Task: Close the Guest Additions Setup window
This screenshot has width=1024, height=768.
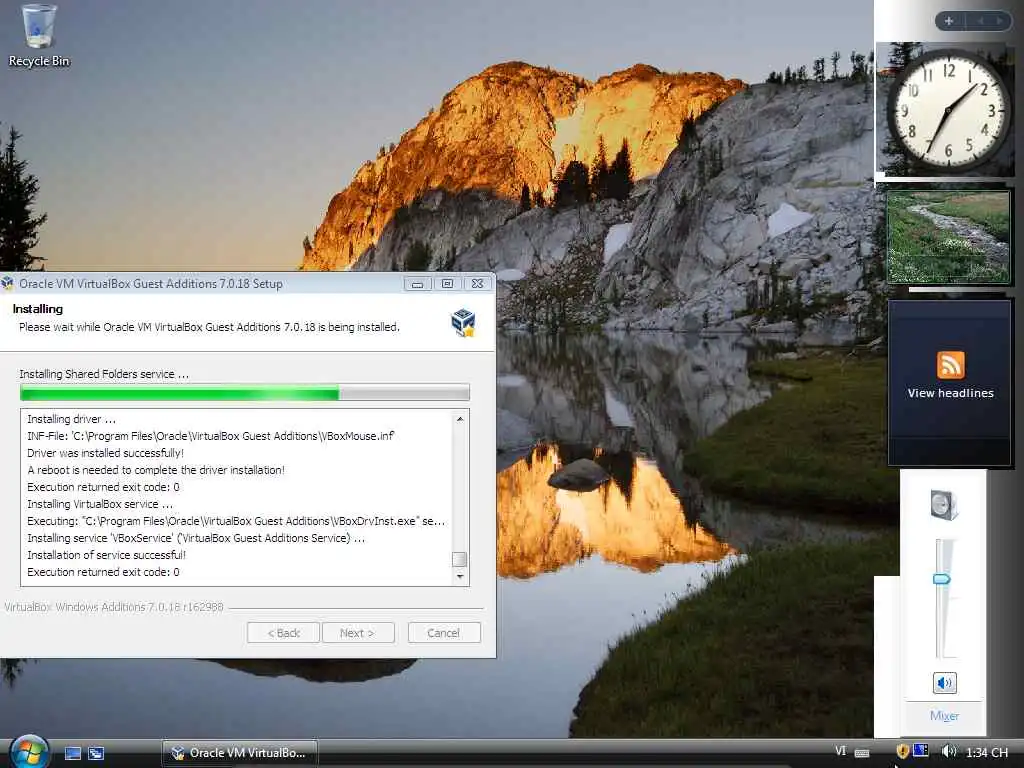Action: tap(477, 284)
